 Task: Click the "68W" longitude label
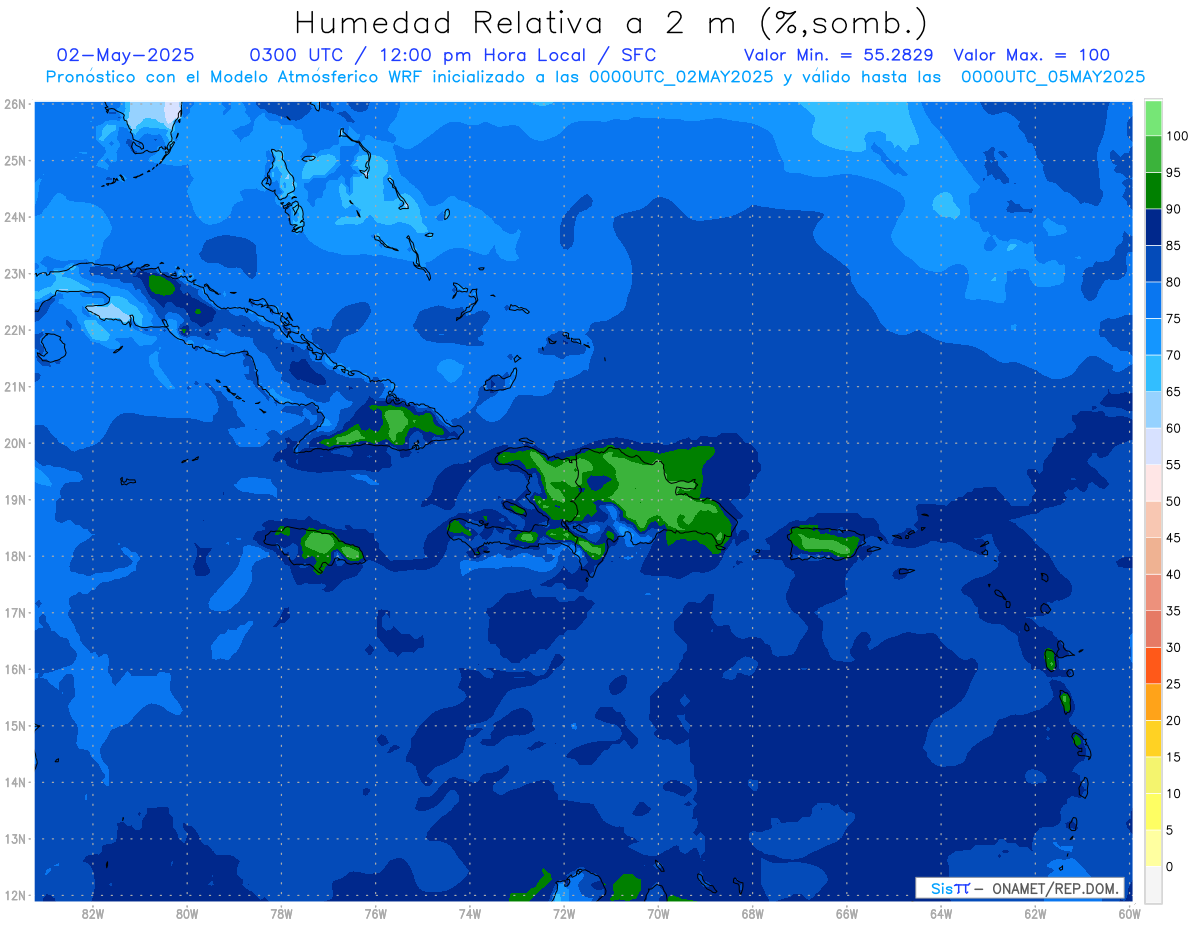point(753,914)
